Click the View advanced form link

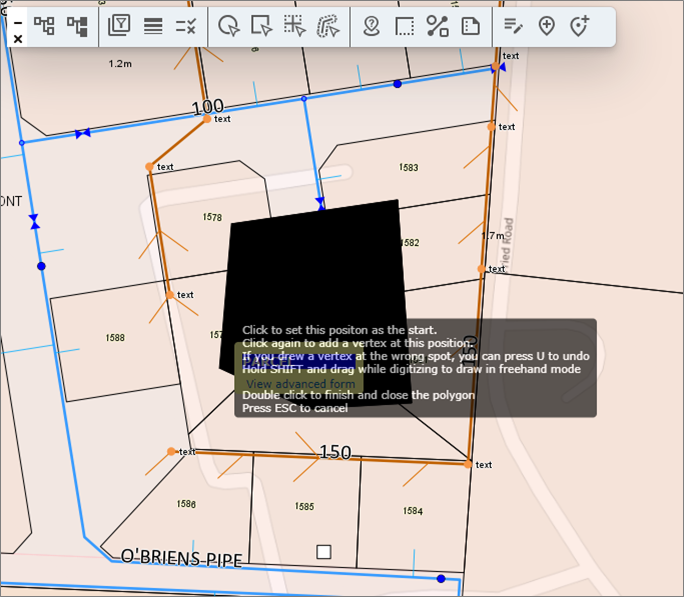300,383
